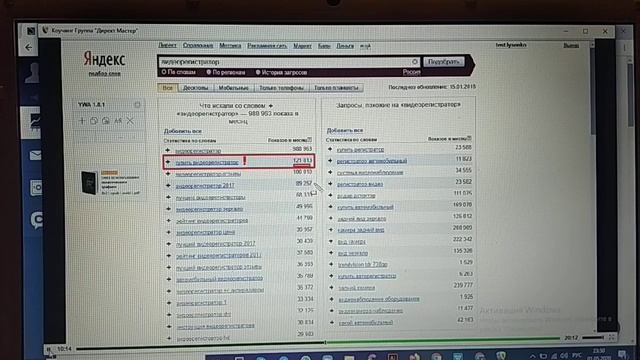This screenshot has height=360, width=640.
Task: Click right column 'Добавить все' link
Action: point(345,130)
